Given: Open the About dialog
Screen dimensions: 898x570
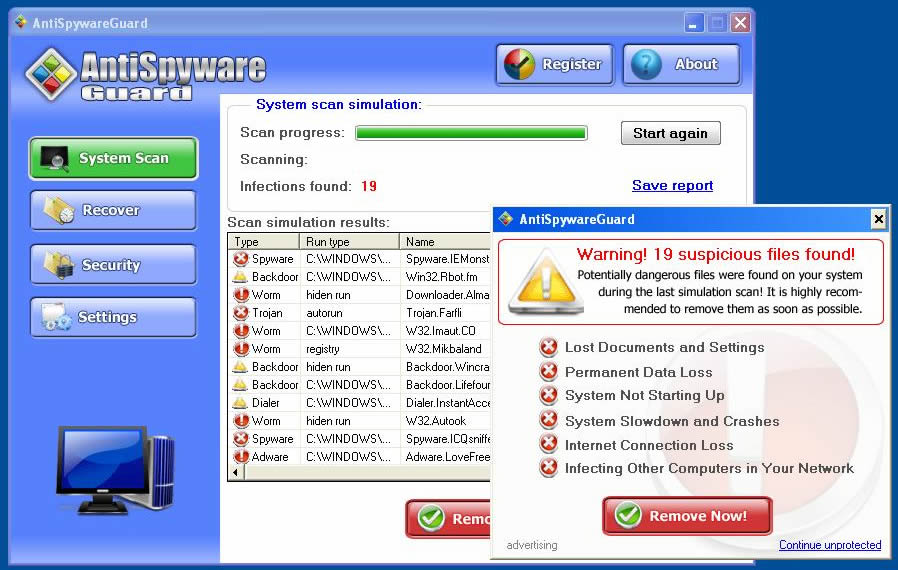Looking at the screenshot, I should coord(682,64).
